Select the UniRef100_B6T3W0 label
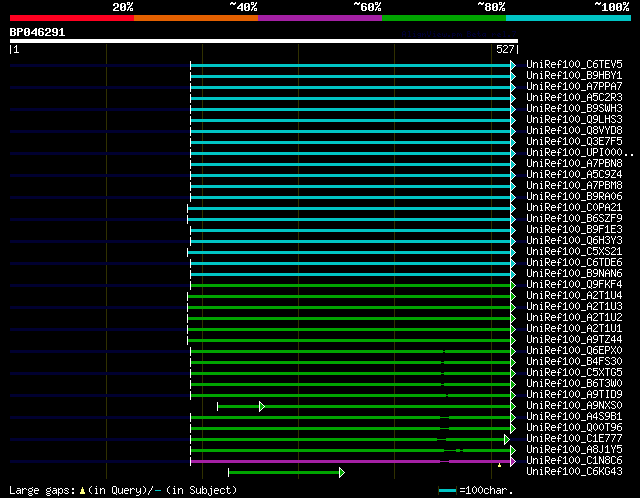 click(x=574, y=384)
